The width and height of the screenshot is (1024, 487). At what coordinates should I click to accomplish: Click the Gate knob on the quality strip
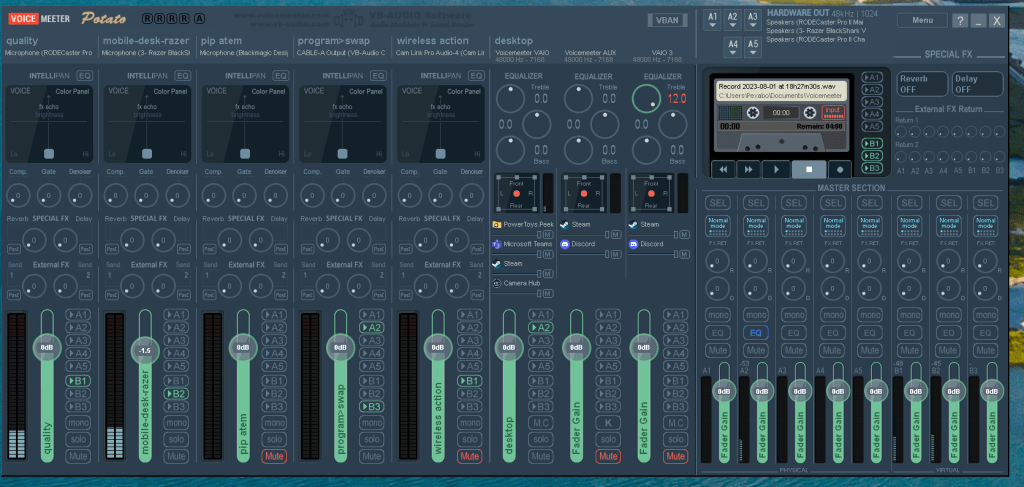point(50,195)
